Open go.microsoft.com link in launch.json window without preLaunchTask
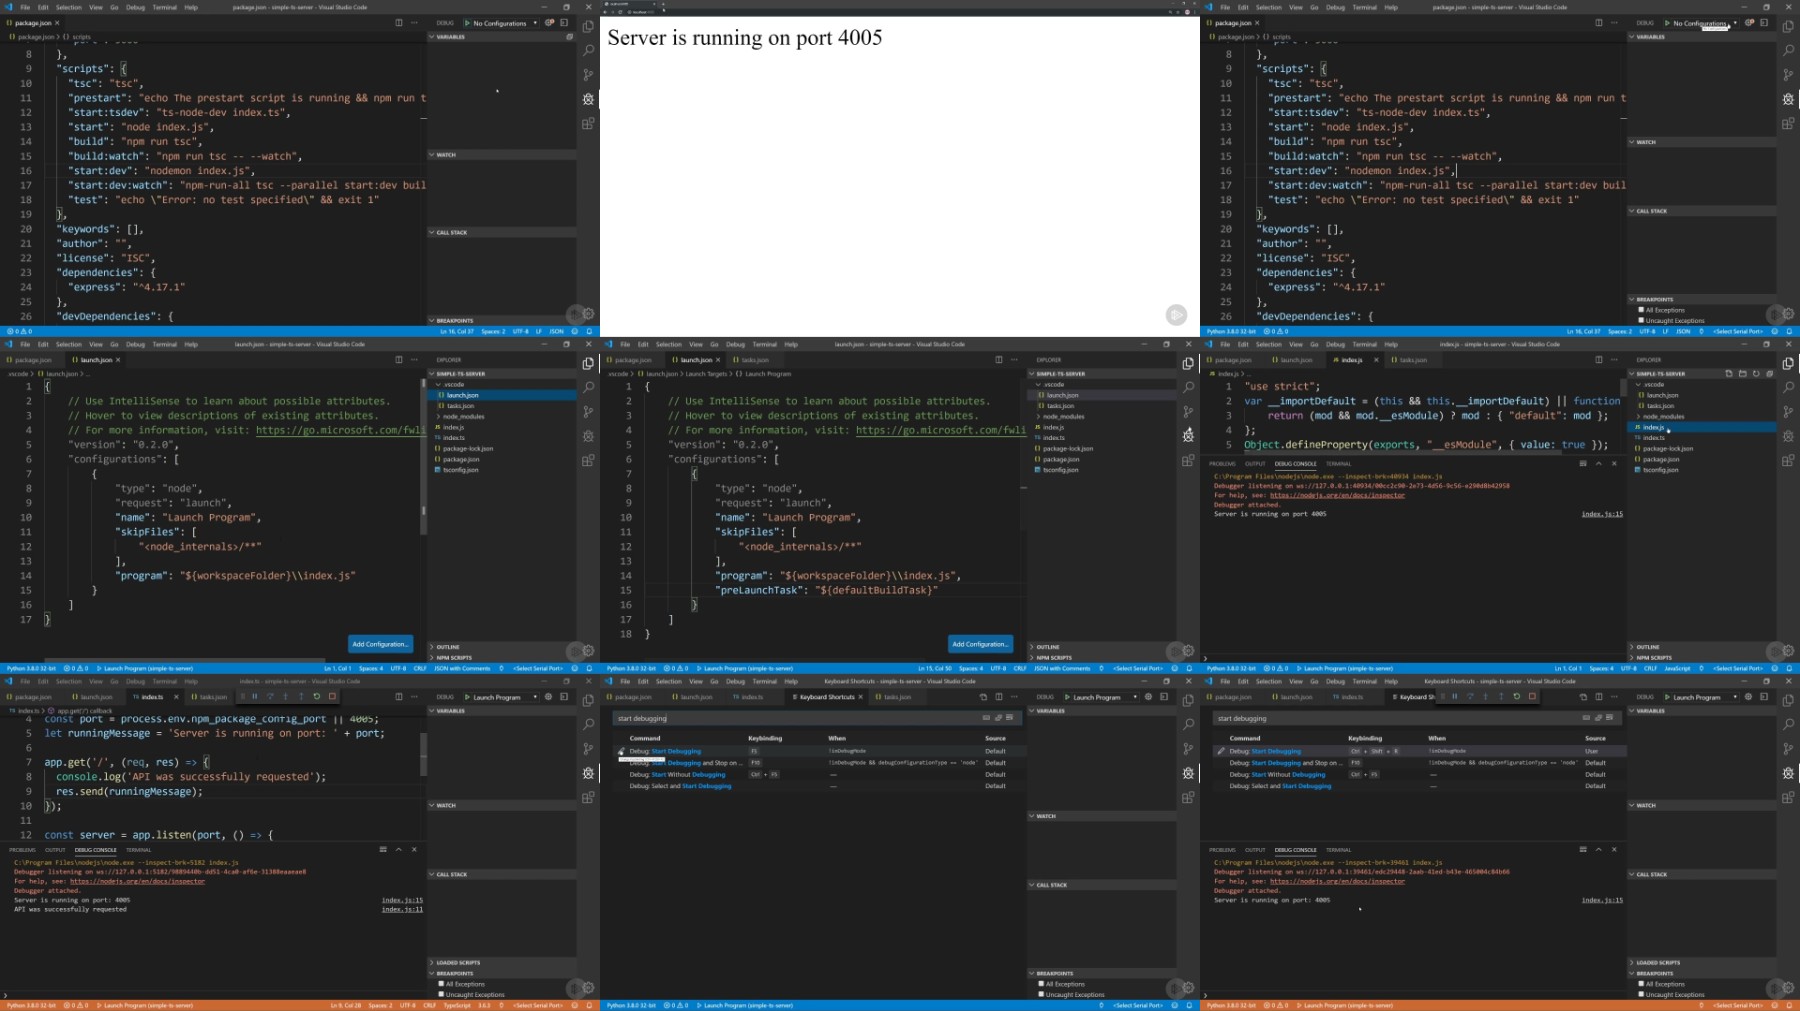The height and width of the screenshot is (1011, 1800). (x=340, y=430)
